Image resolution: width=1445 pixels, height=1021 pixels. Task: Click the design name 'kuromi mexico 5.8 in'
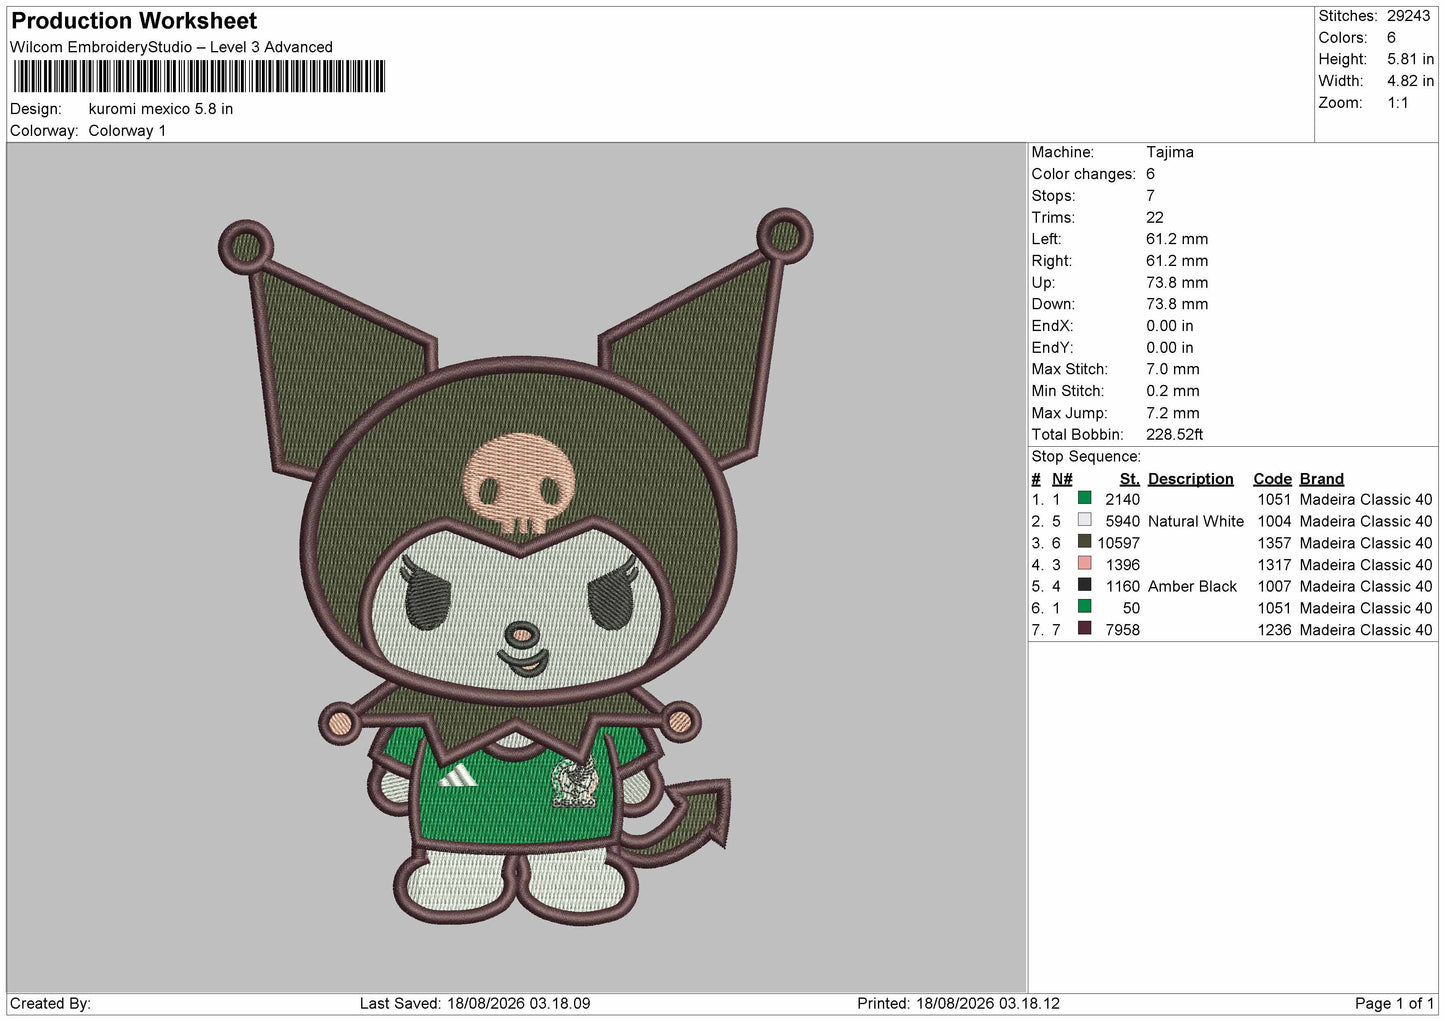[161, 109]
